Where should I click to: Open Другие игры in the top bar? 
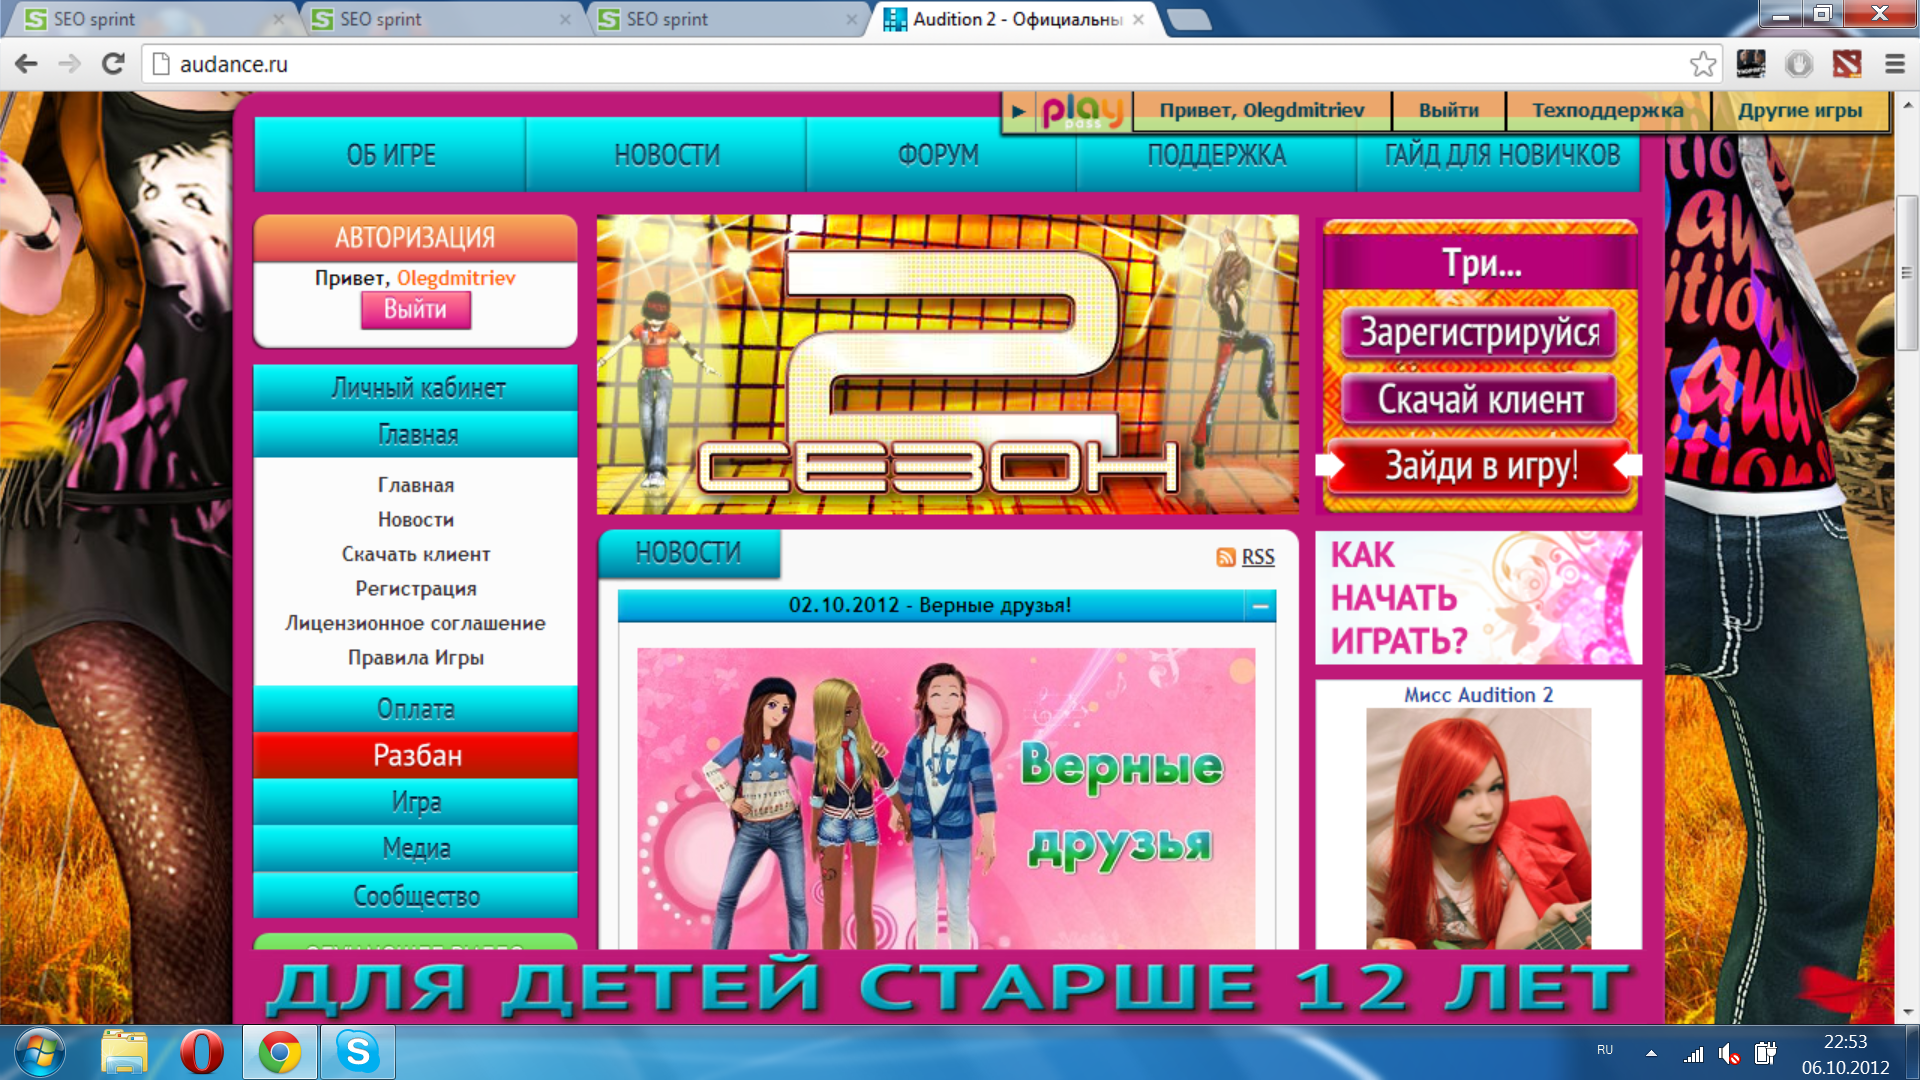click(1799, 111)
